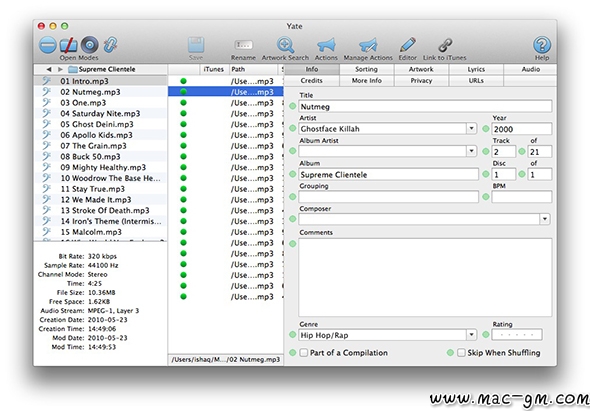Screen dimensions: 590x411
Task: Go back with left navigation arrow
Action: point(49,69)
